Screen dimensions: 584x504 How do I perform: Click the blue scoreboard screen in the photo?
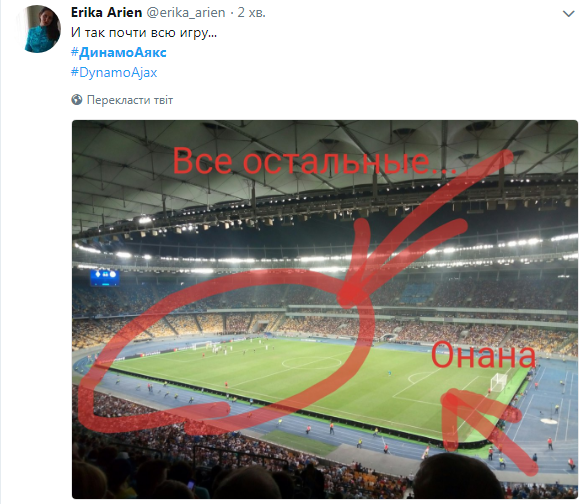tap(105, 278)
